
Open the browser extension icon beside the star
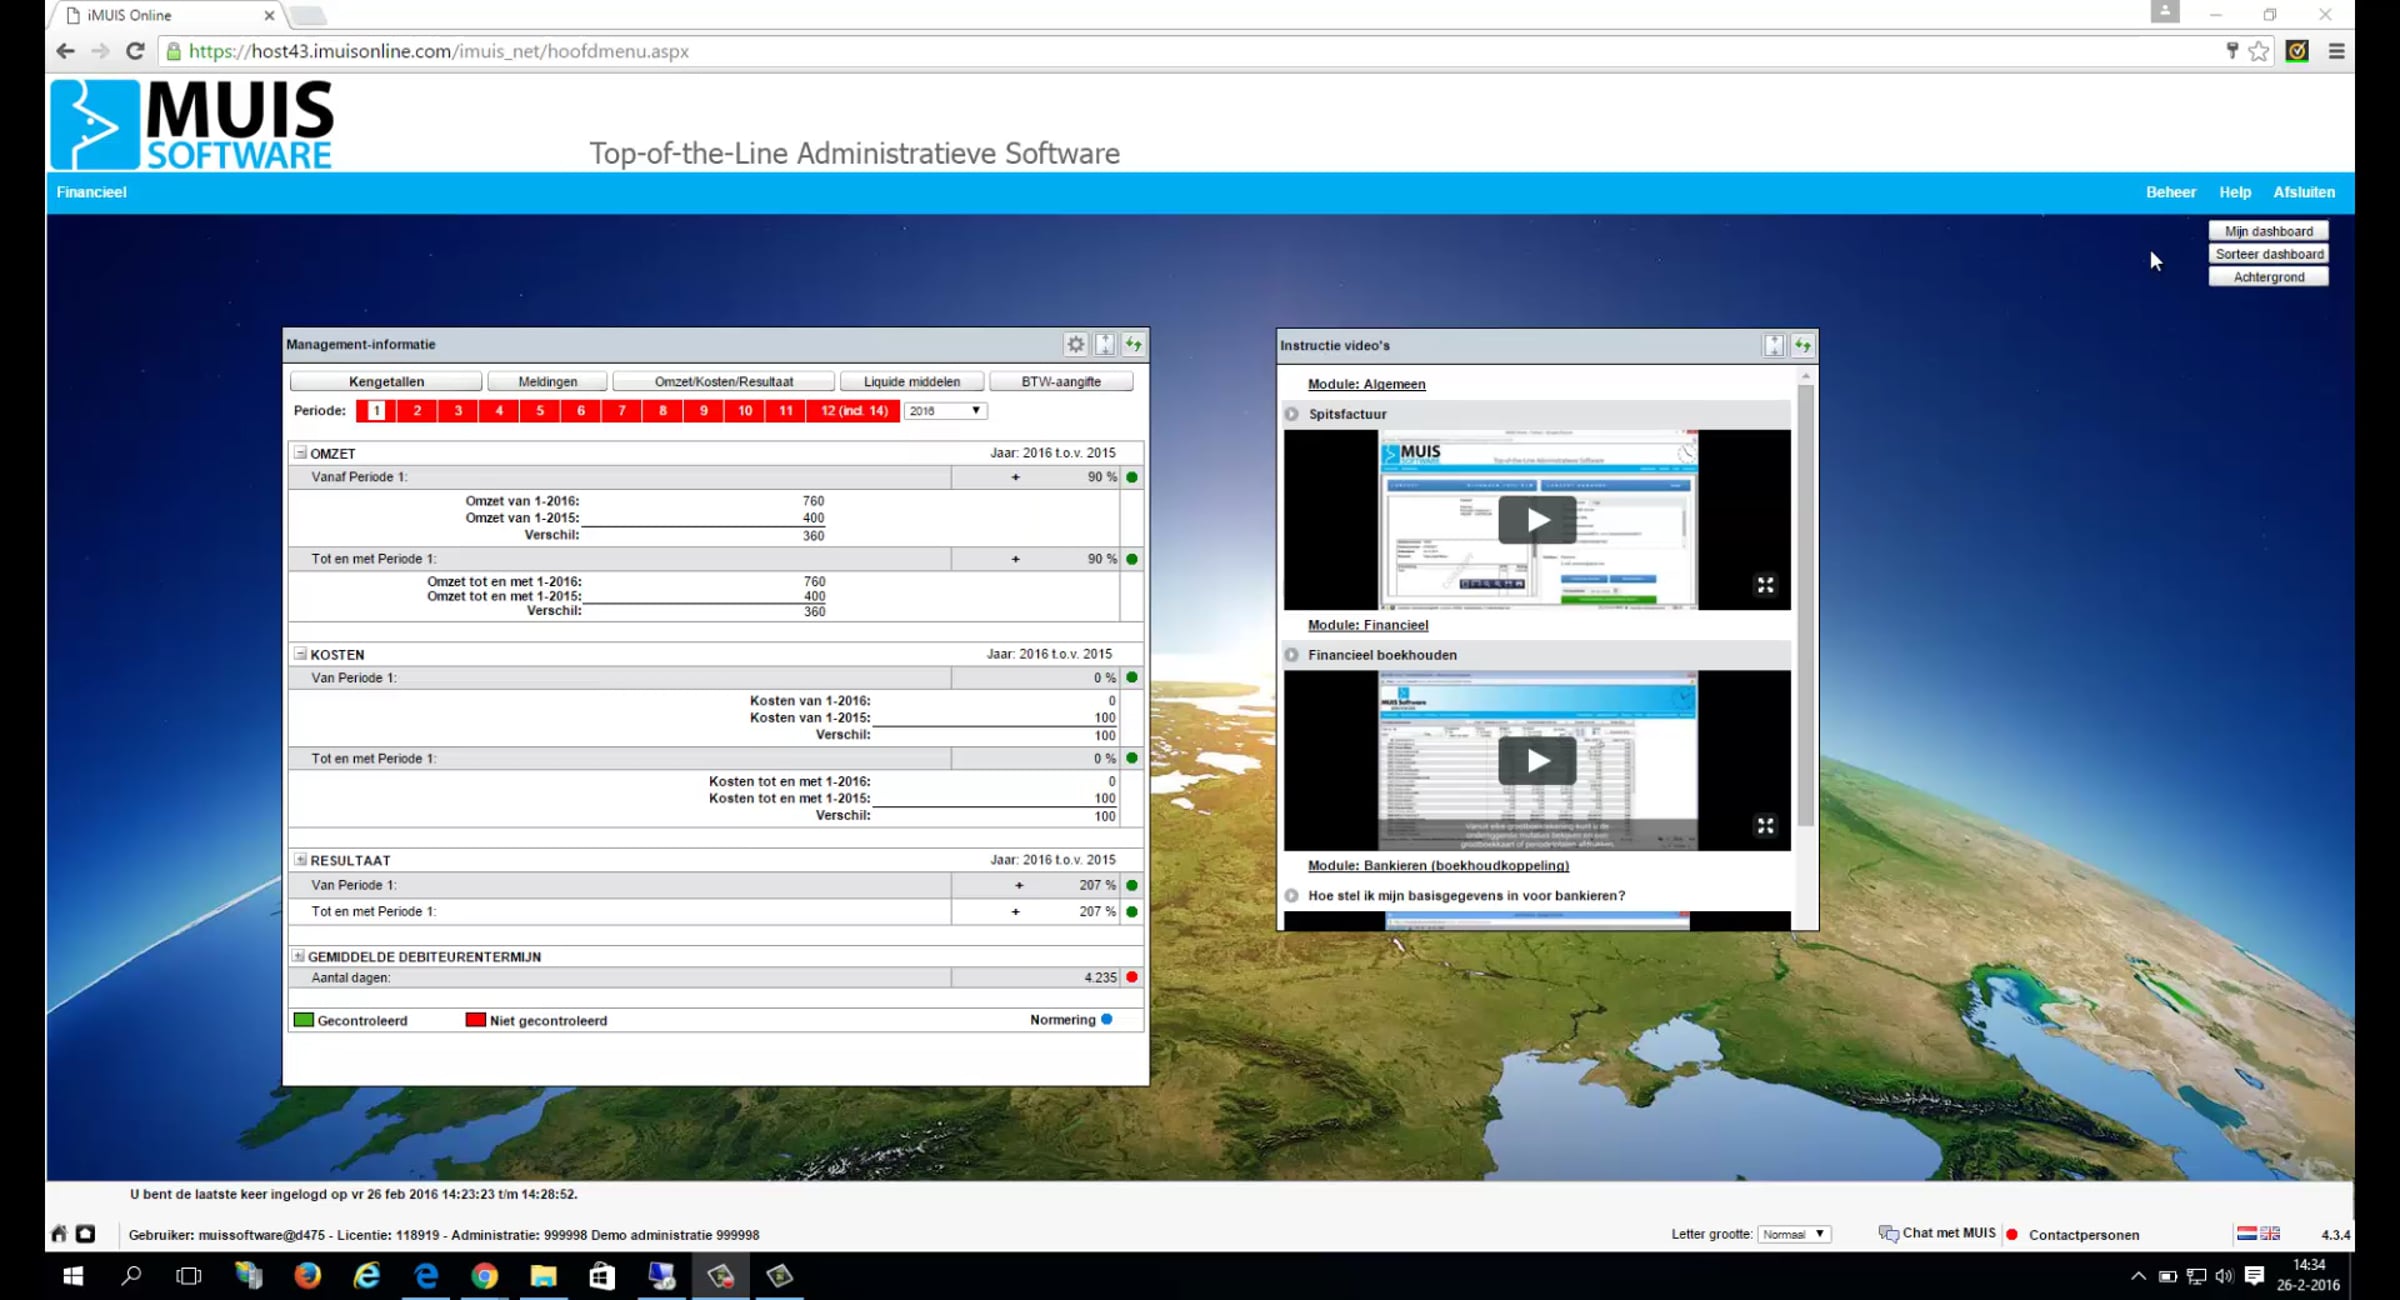pos(2297,51)
